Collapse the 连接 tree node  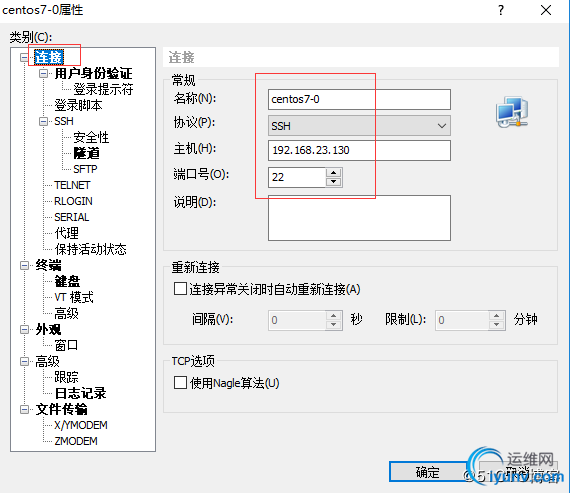(24, 57)
